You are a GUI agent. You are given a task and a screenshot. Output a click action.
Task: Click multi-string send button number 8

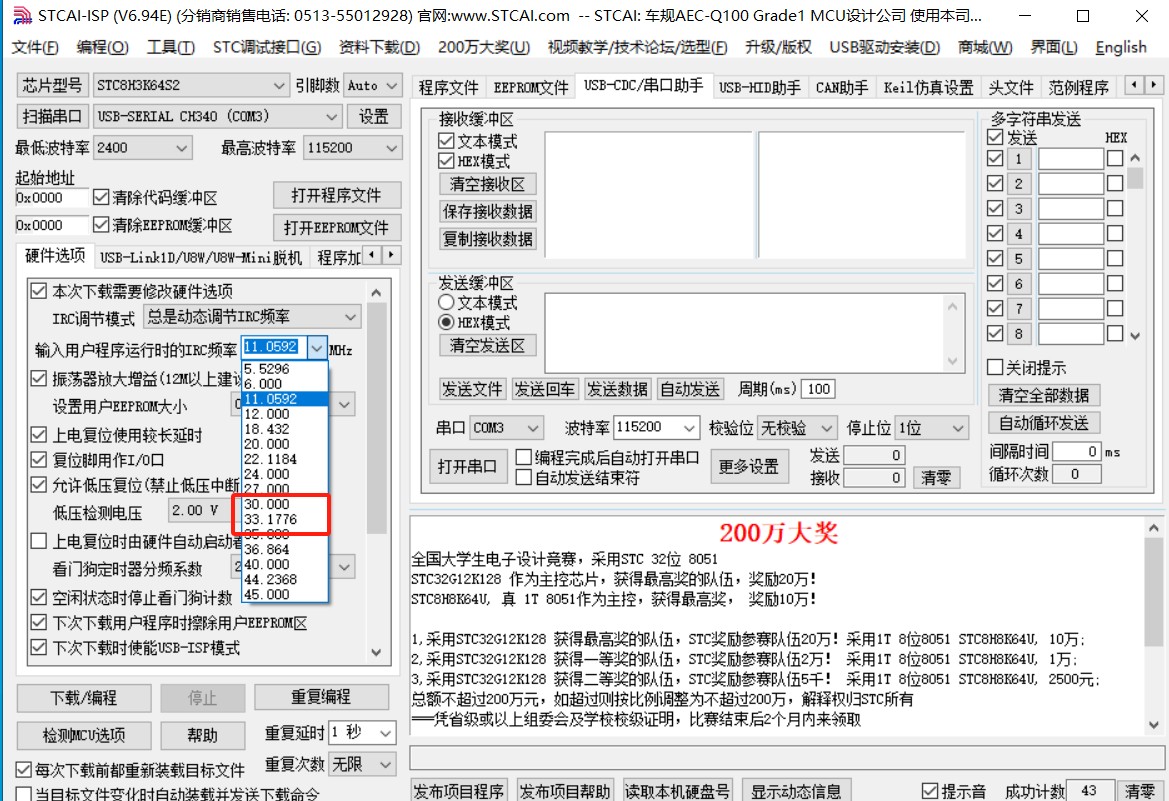[1018, 333]
